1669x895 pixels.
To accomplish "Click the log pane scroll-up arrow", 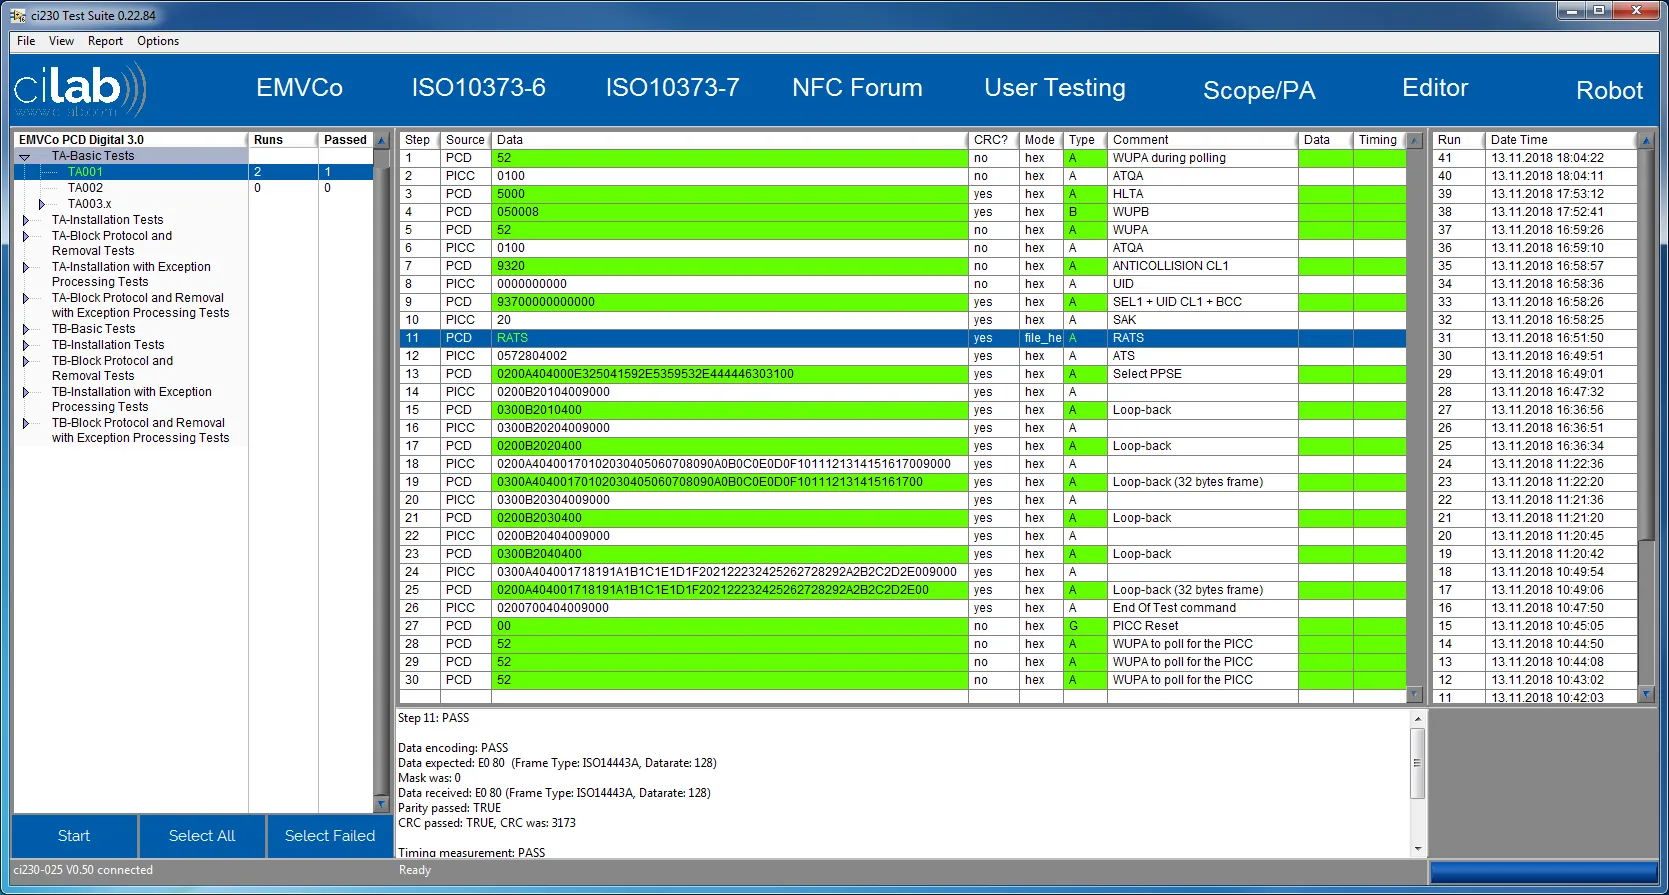I will (x=1417, y=719).
